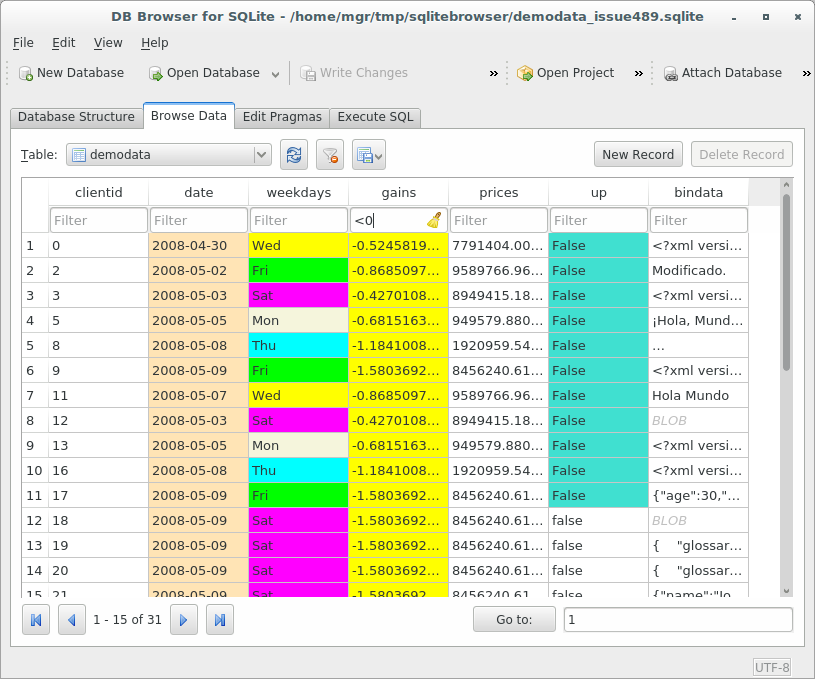Click the Delete Record button
The image size is (815, 679).
(x=742, y=154)
